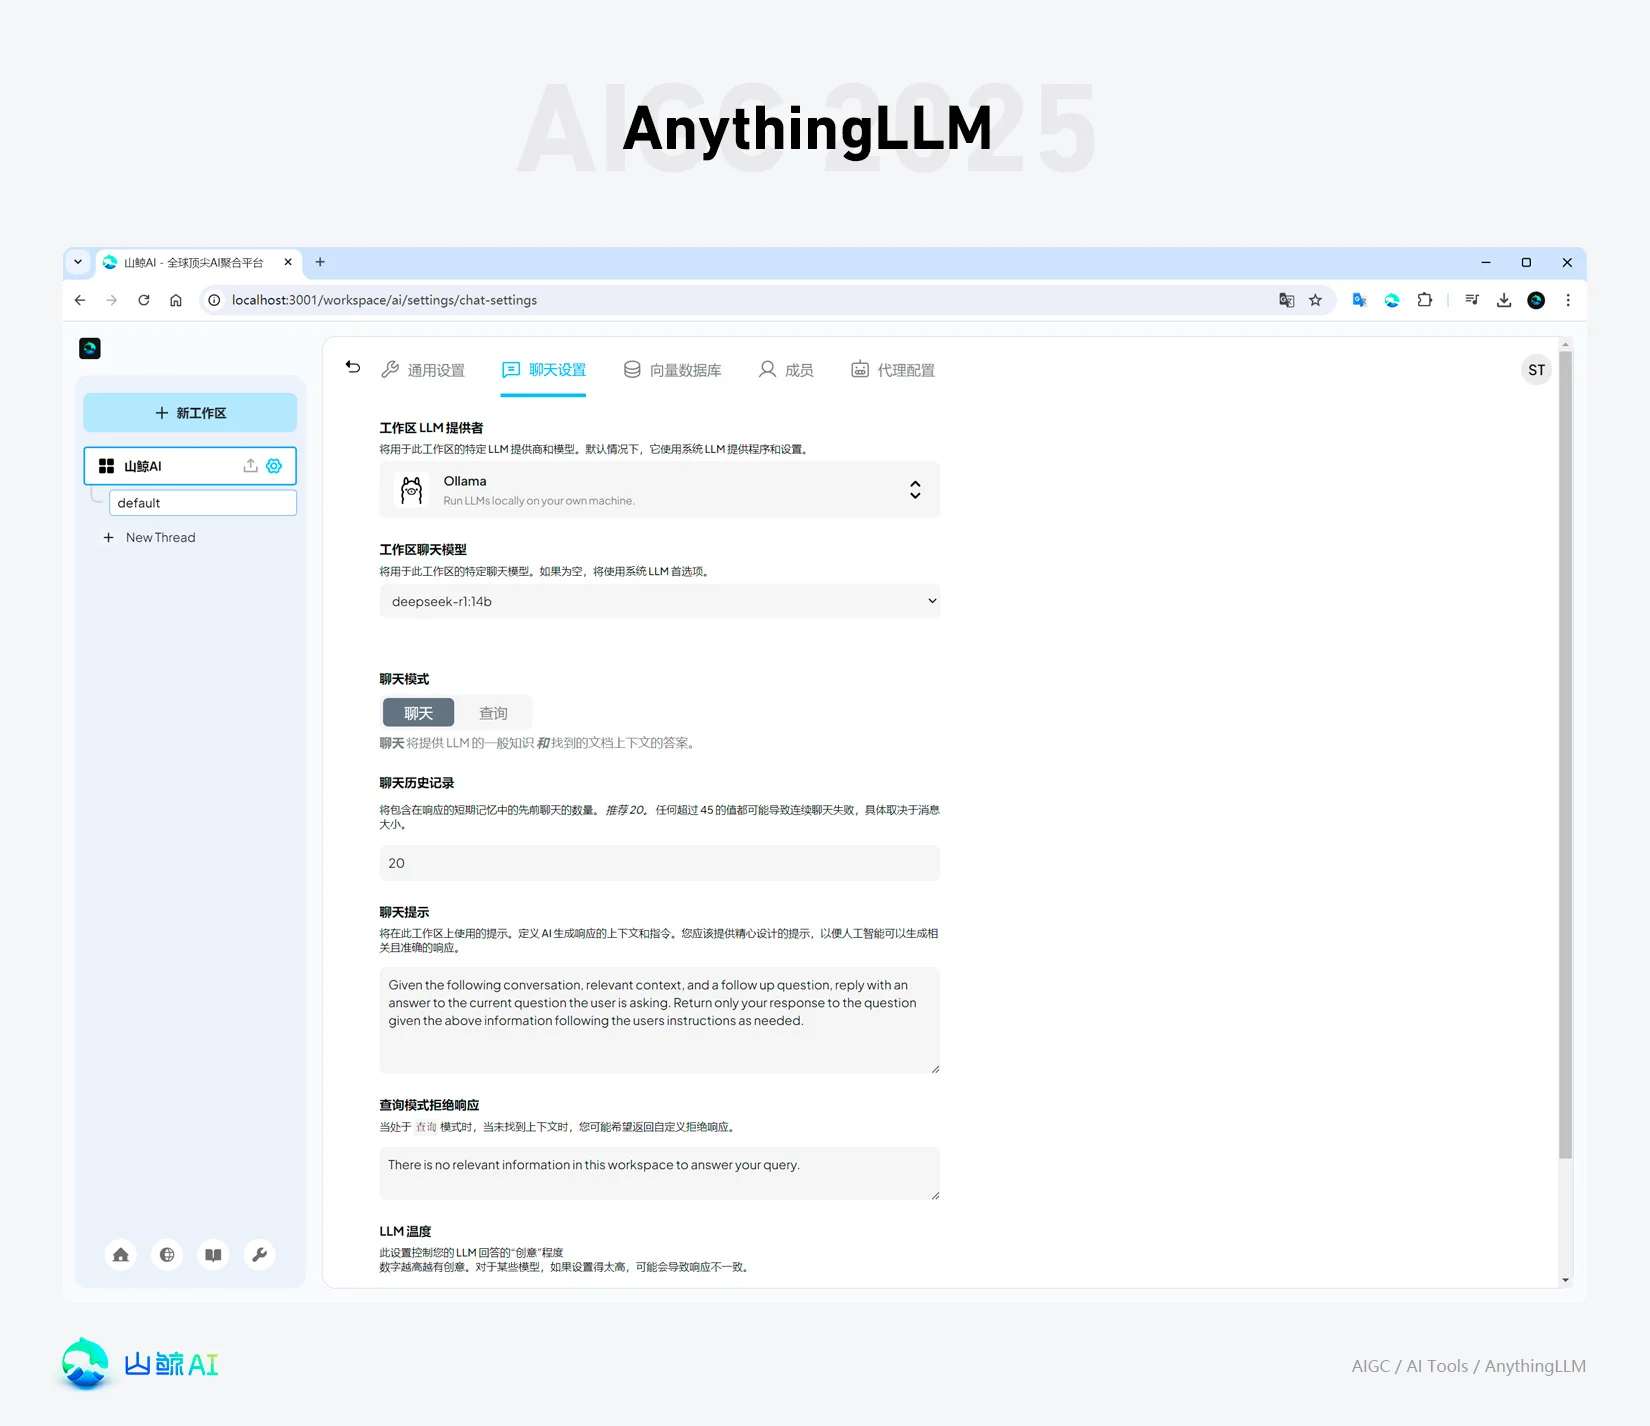The height and width of the screenshot is (1426, 1650).
Task: Select the 山鲸AI workspace row
Action: pyautogui.click(x=190, y=466)
